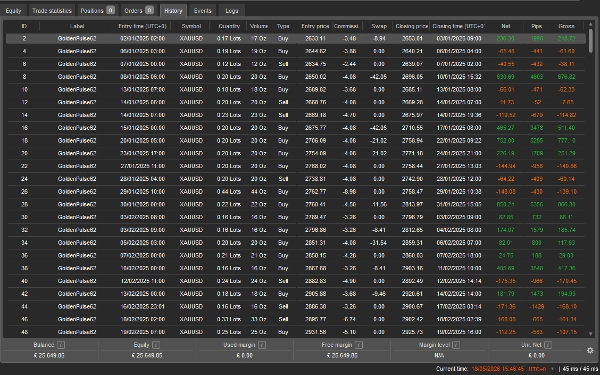Sort by the Commissions column header
The height and width of the screenshot is (375, 600).
(x=346, y=26)
